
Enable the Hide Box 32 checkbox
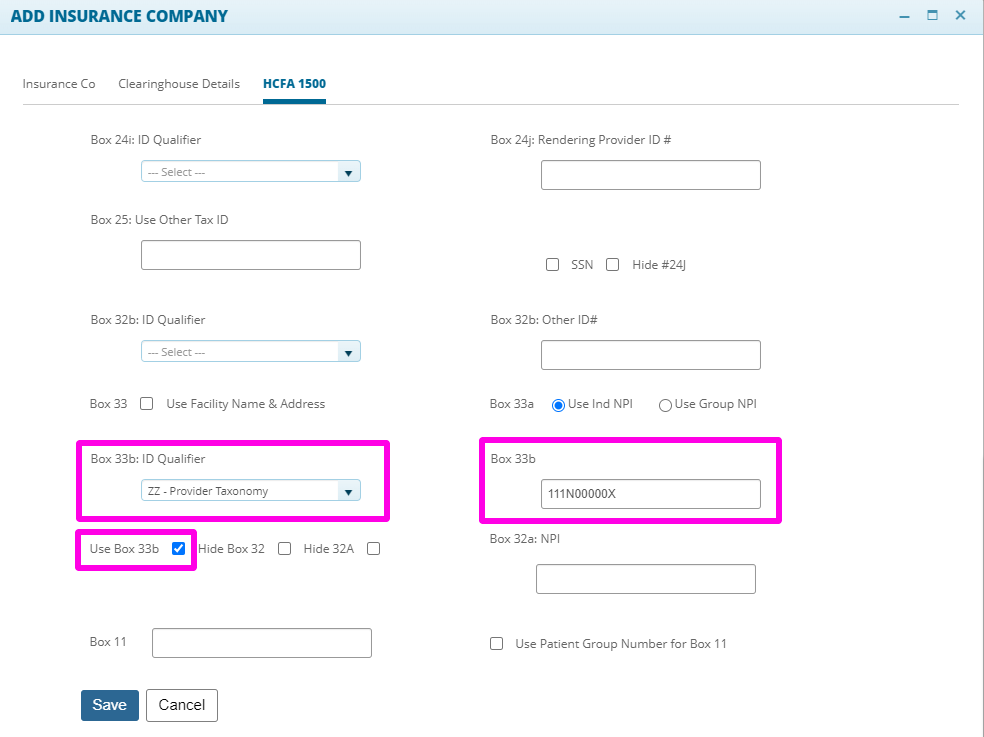pyautogui.click(x=284, y=548)
